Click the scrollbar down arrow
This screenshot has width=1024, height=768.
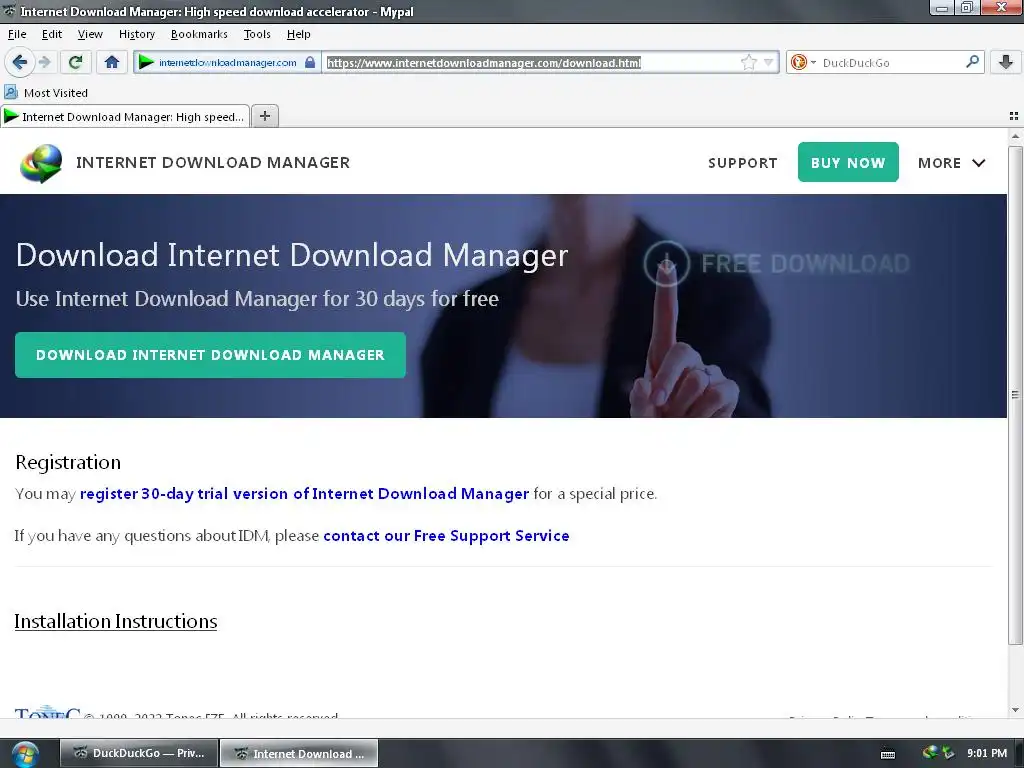pyautogui.click(x=1015, y=710)
